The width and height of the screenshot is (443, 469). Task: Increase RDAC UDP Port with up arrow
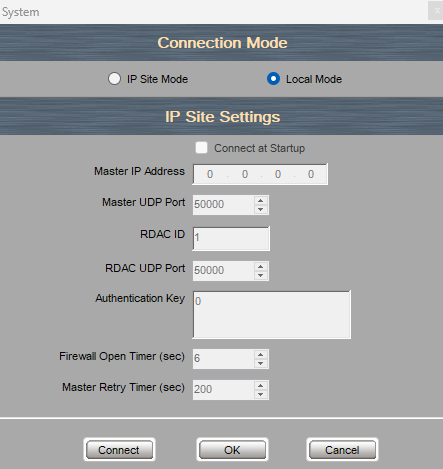tap(261, 267)
